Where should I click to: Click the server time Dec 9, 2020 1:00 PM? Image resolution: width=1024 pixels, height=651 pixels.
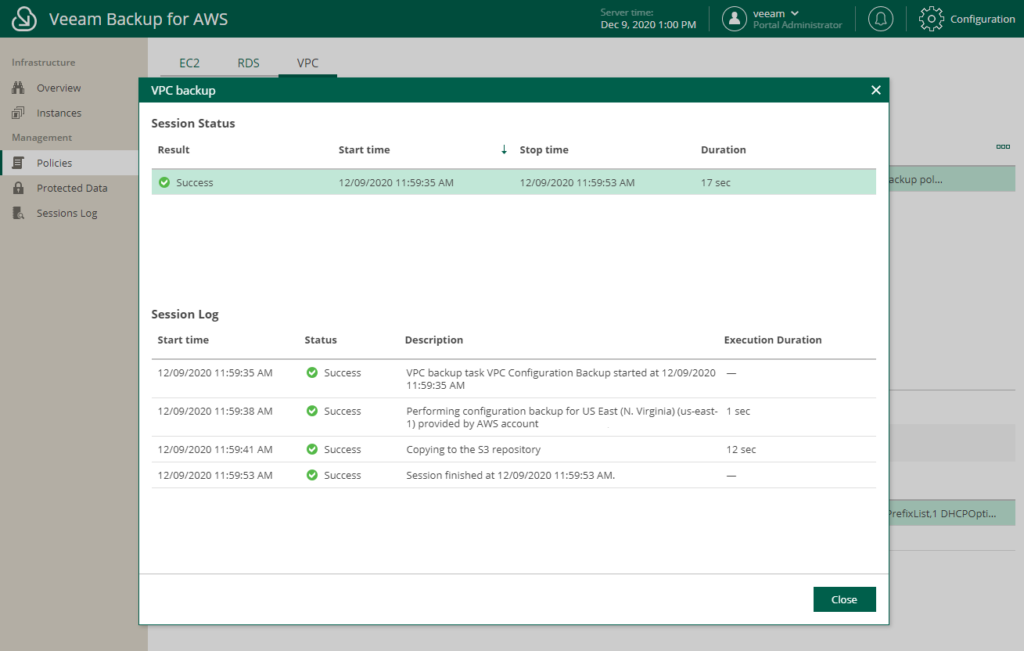point(648,25)
